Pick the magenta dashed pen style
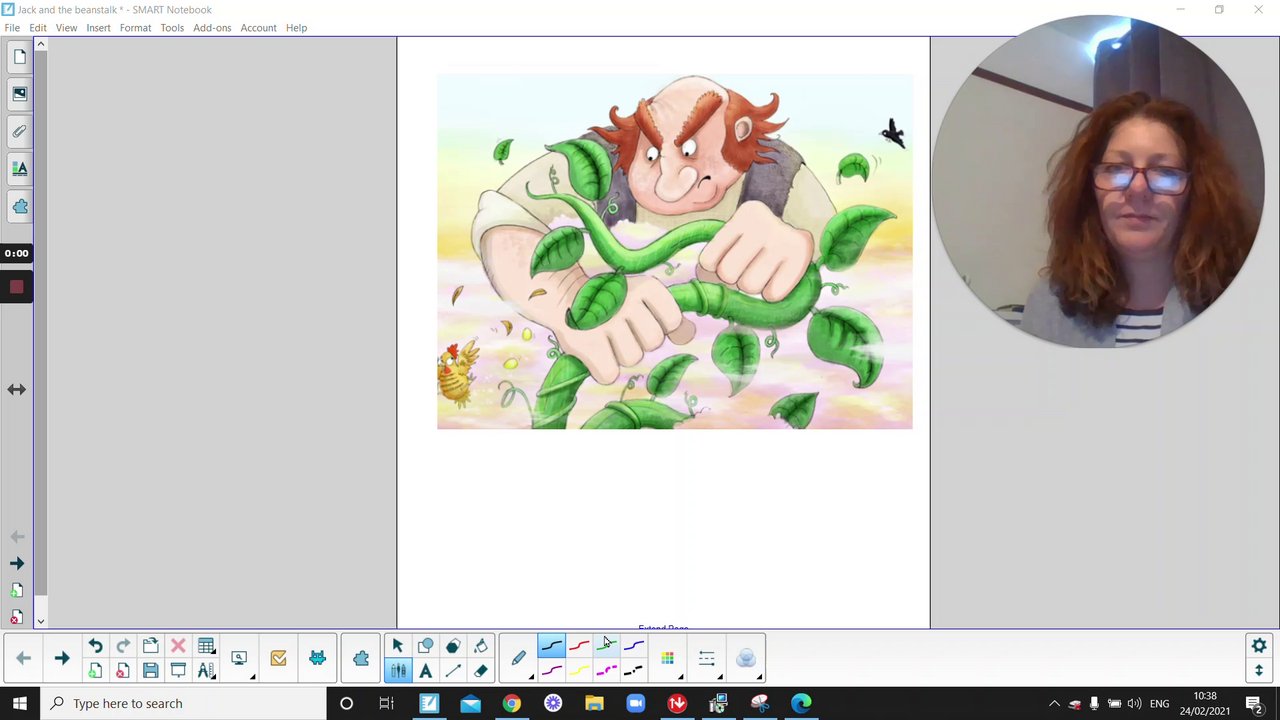 pyautogui.click(x=606, y=671)
